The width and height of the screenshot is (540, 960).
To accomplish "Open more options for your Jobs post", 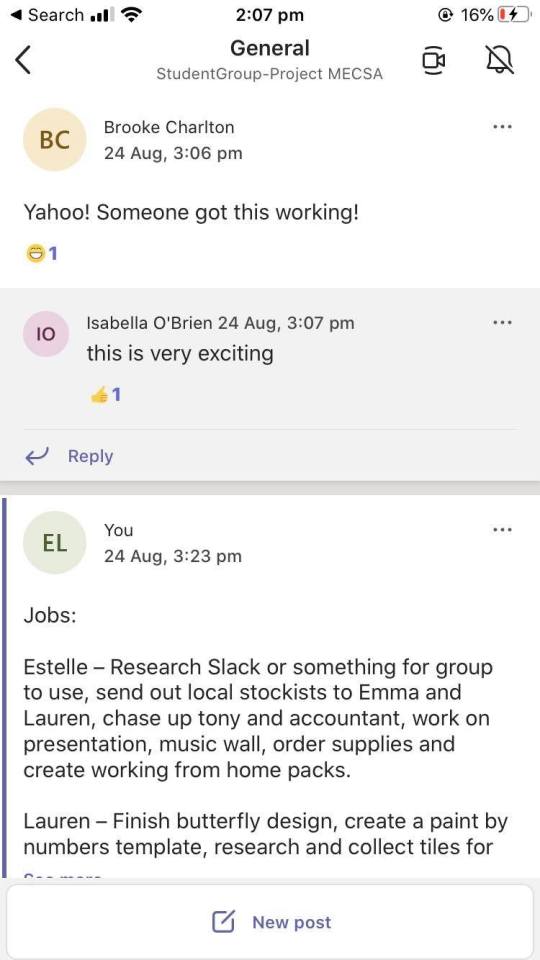I will tap(502, 530).
